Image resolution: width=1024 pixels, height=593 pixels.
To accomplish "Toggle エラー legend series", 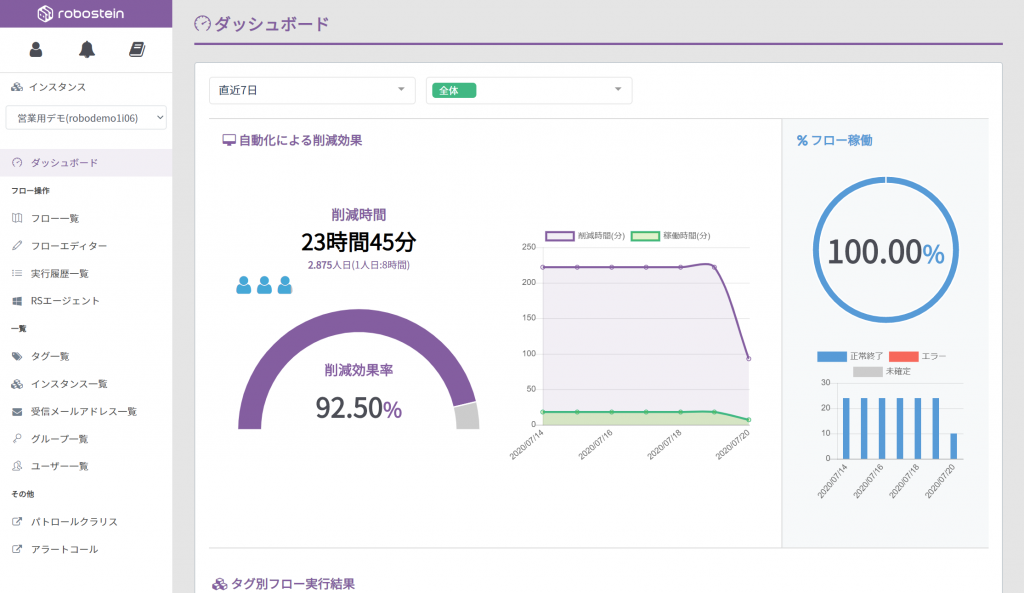I will [917, 357].
